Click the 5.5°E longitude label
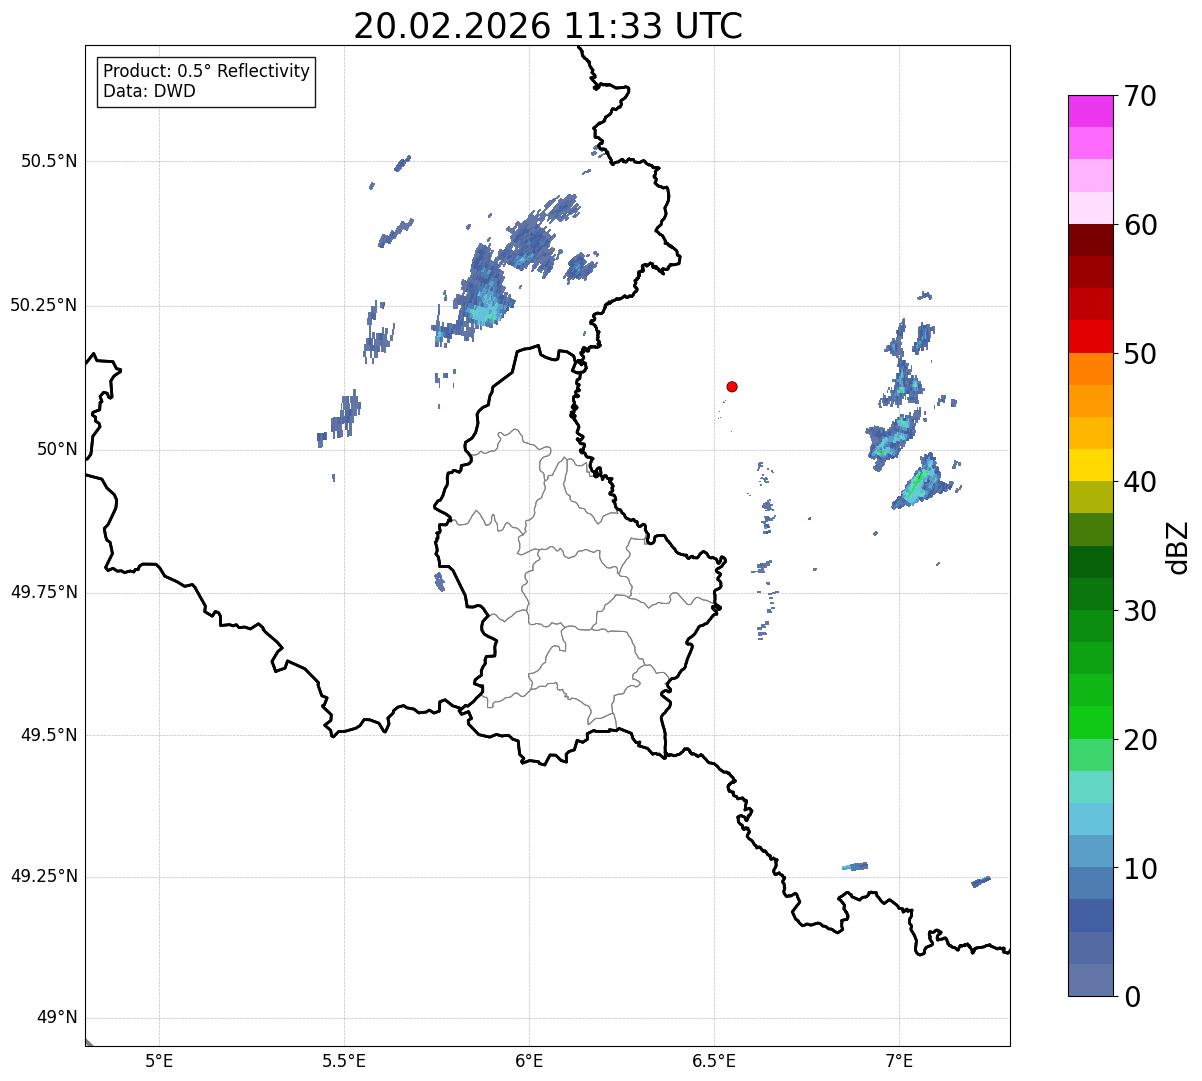 tap(344, 1060)
